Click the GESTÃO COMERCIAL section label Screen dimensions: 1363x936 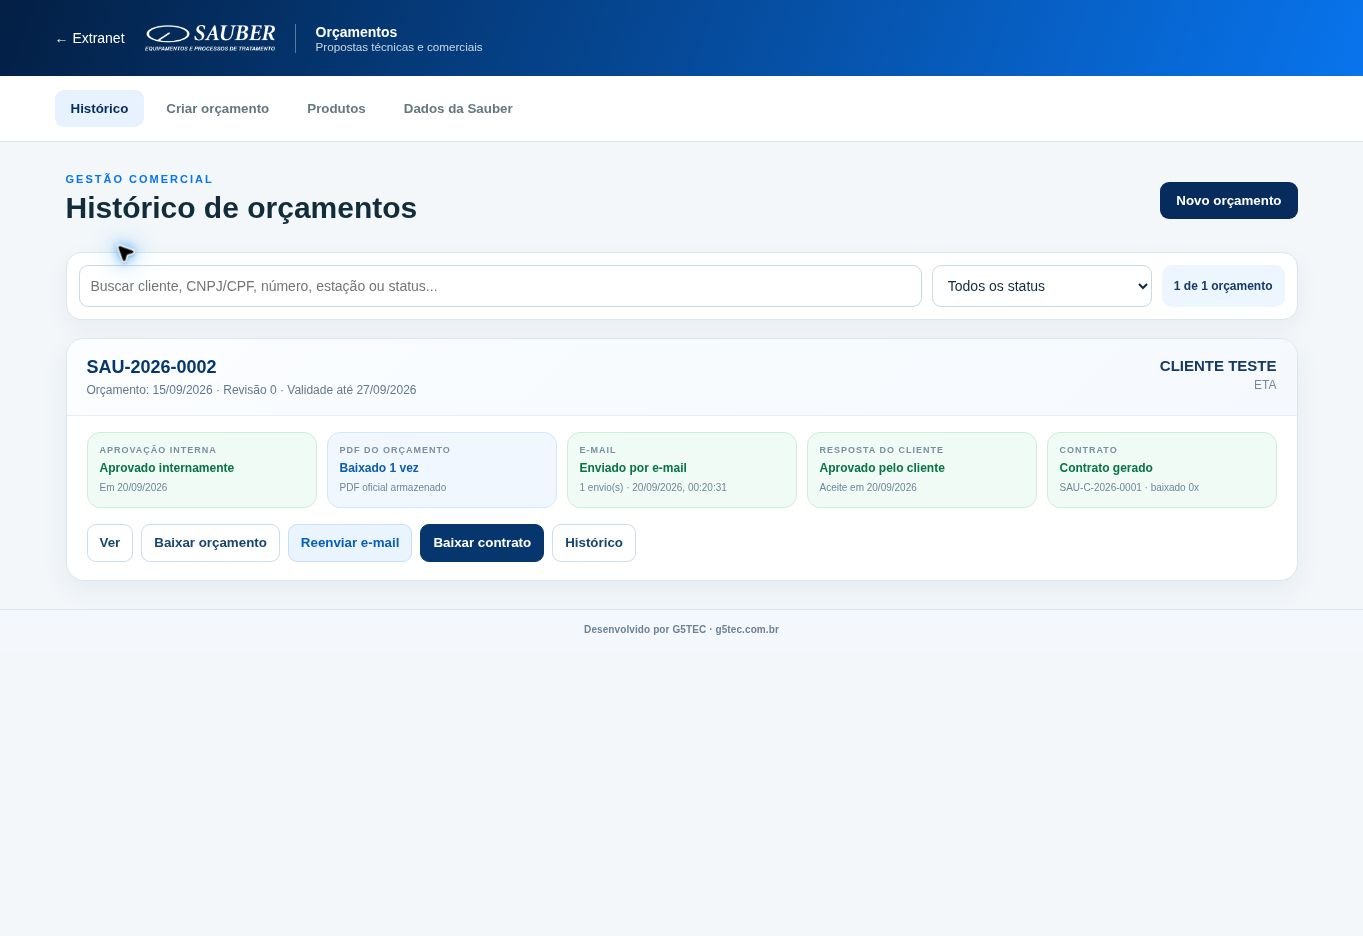[139, 179]
